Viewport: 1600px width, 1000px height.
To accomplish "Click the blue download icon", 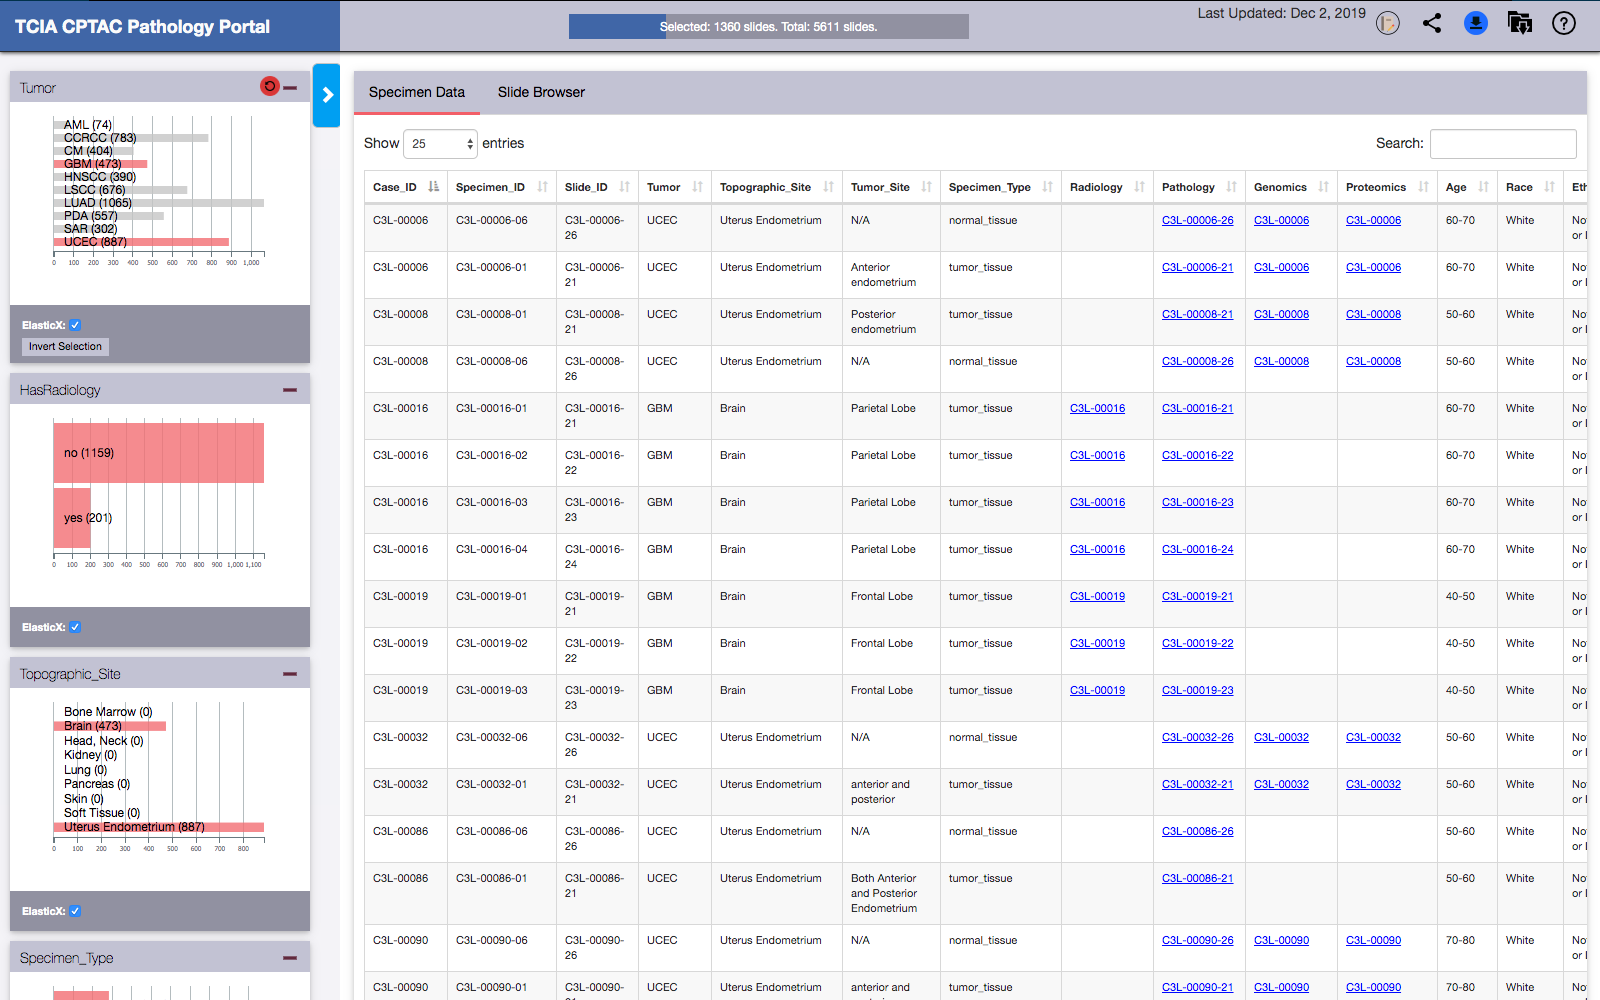I will (x=1475, y=23).
